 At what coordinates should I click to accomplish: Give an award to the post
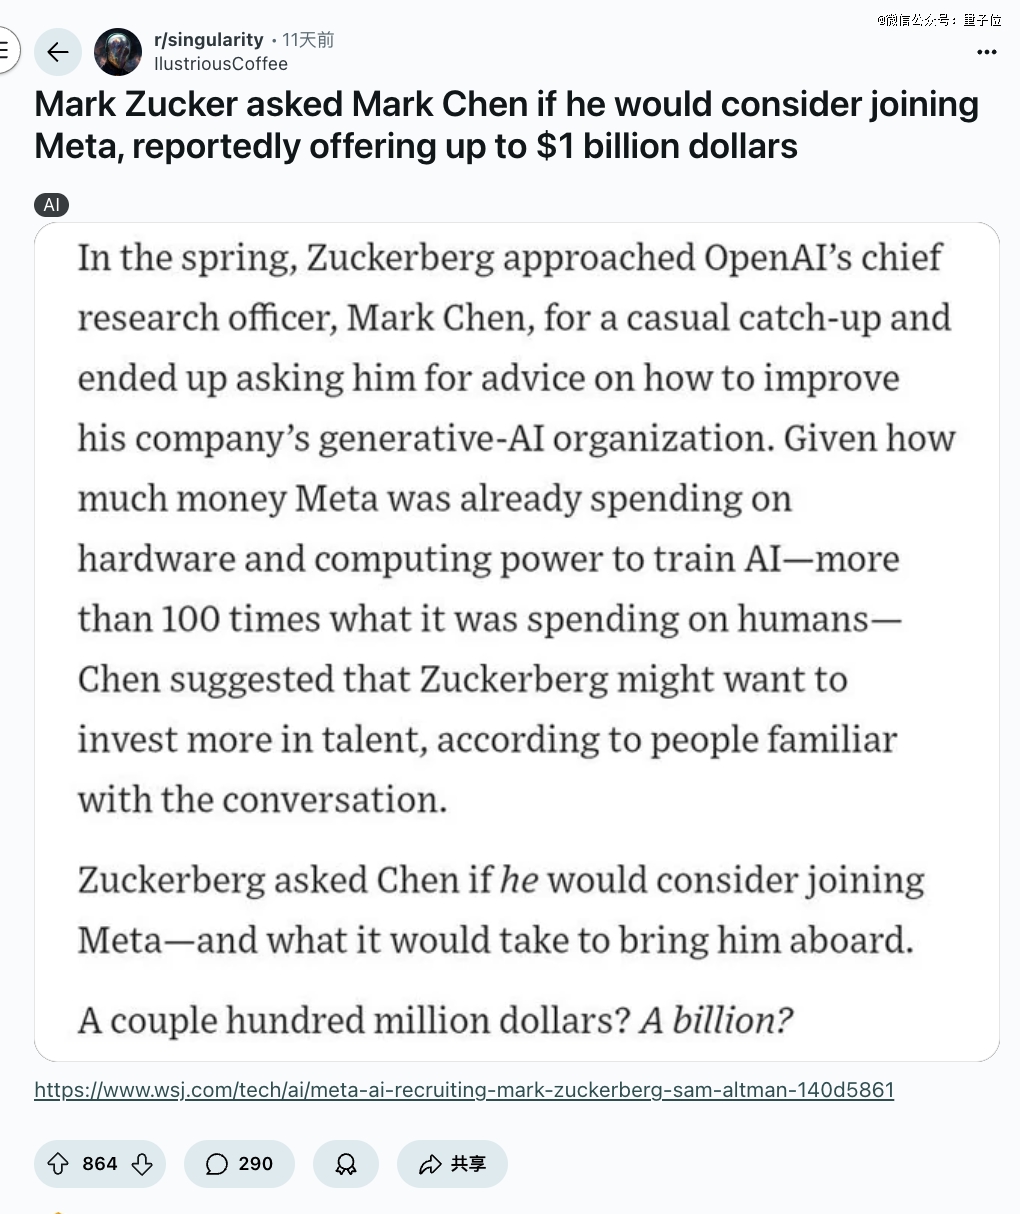click(x=346, y=1164)
